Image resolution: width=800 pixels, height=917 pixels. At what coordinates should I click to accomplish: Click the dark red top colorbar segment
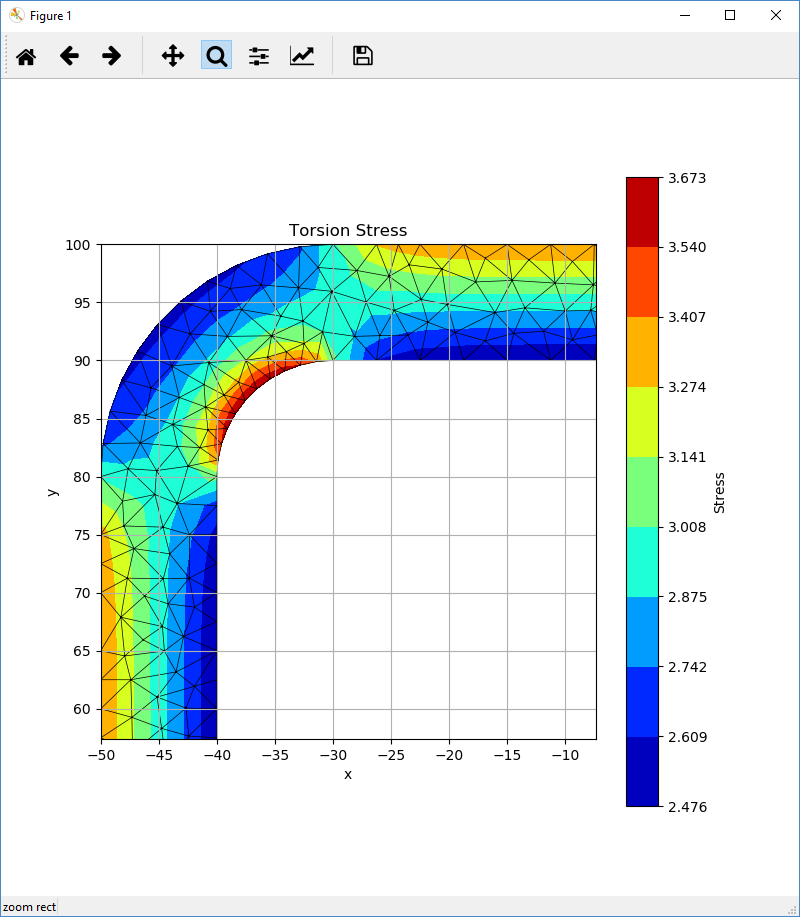click(642, 211)
